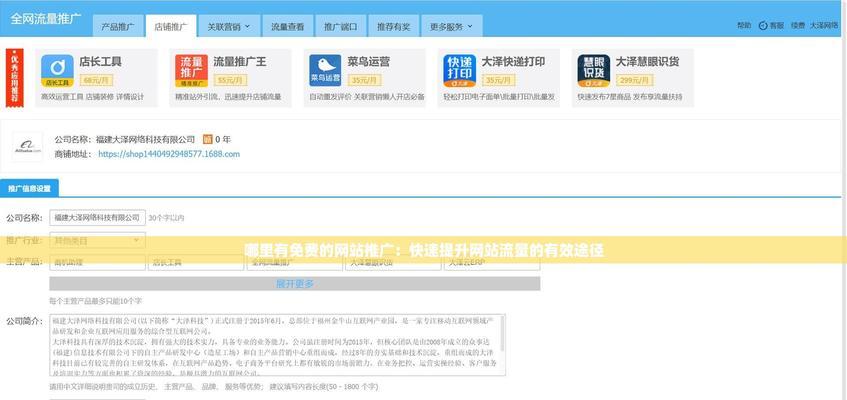Click 展开更多 to show more products
Image resolution: width=847 pixels, height=400 pixels.
pyautogui.click(x=294, y=284)
